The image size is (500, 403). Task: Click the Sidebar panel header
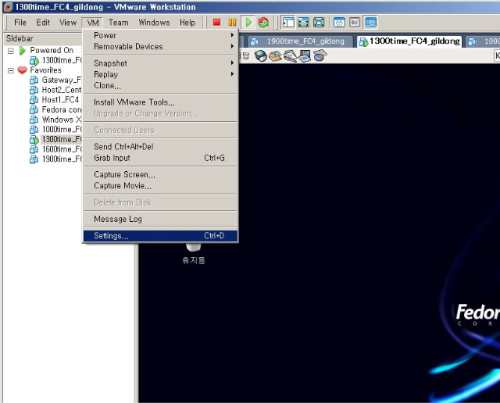point(43,38)
